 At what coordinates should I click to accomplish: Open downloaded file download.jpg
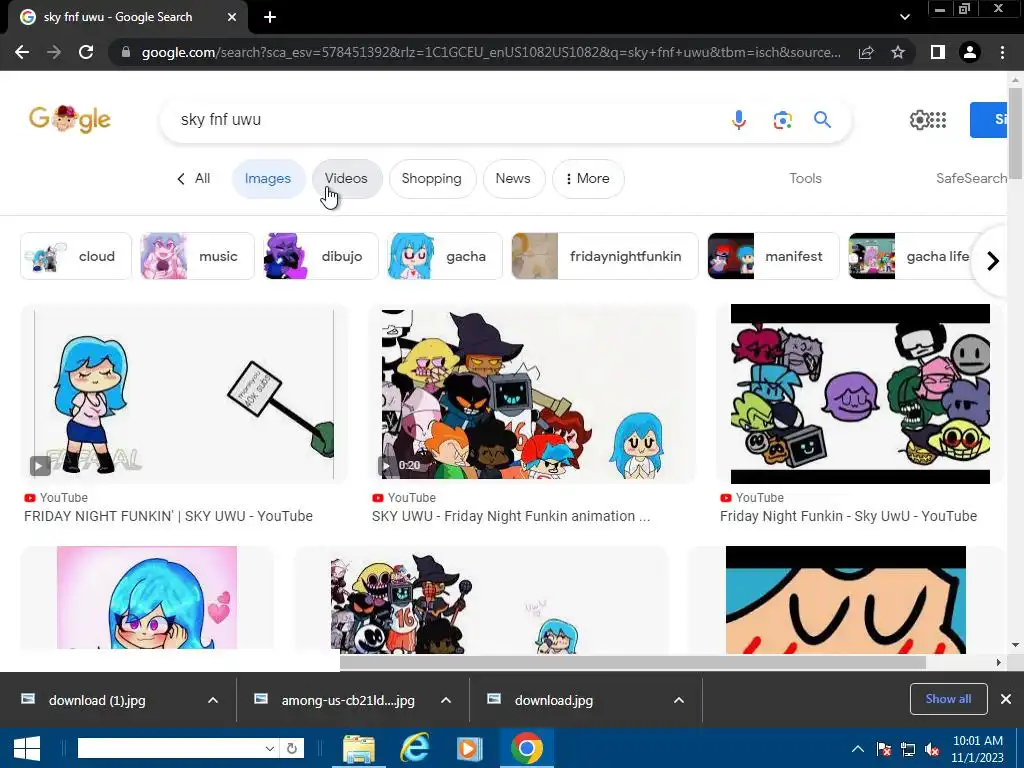click(x=554, y=700)
